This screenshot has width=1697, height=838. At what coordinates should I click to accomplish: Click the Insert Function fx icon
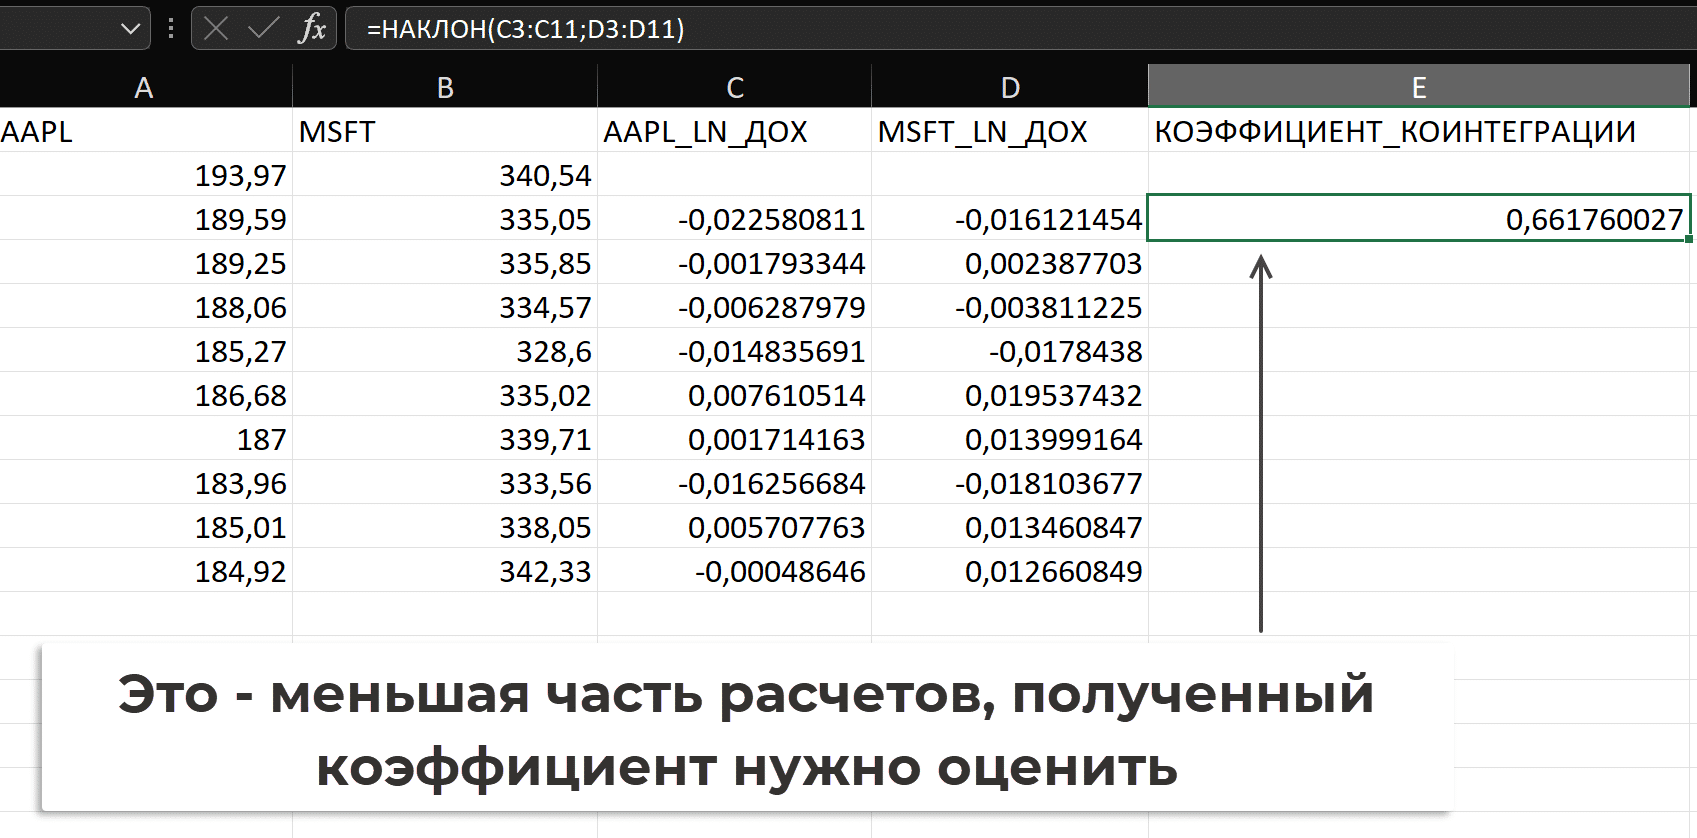[312, 29]
